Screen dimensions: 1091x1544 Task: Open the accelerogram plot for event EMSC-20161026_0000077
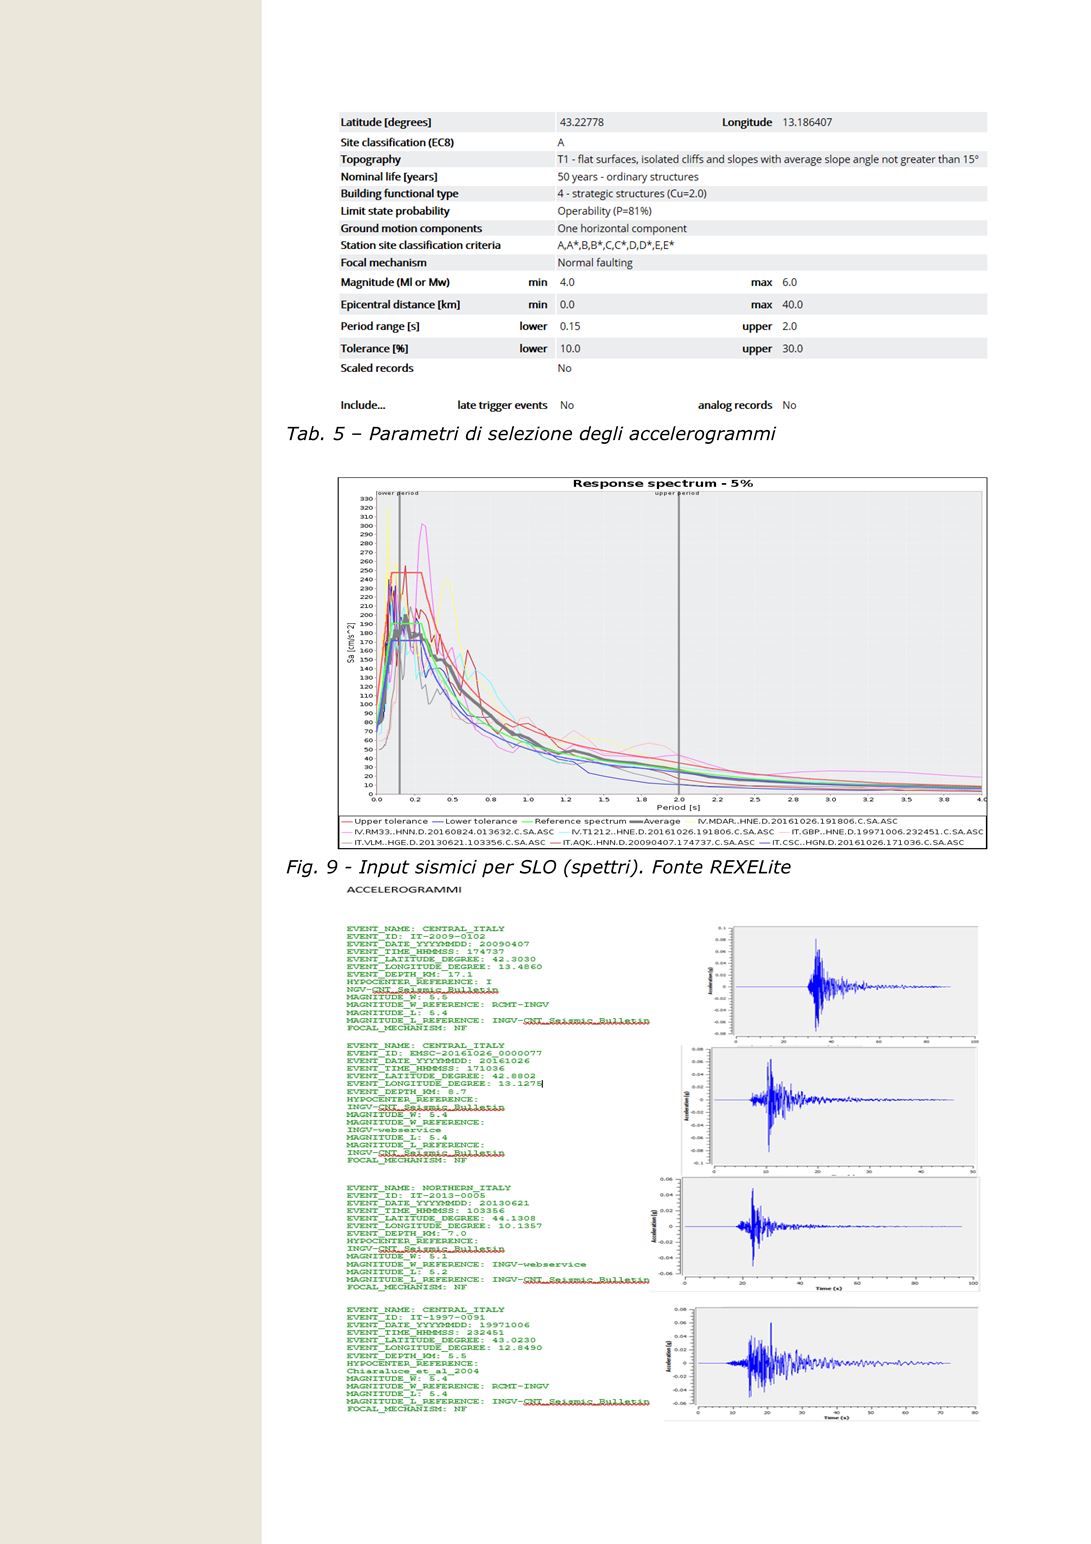point(832,1109)
